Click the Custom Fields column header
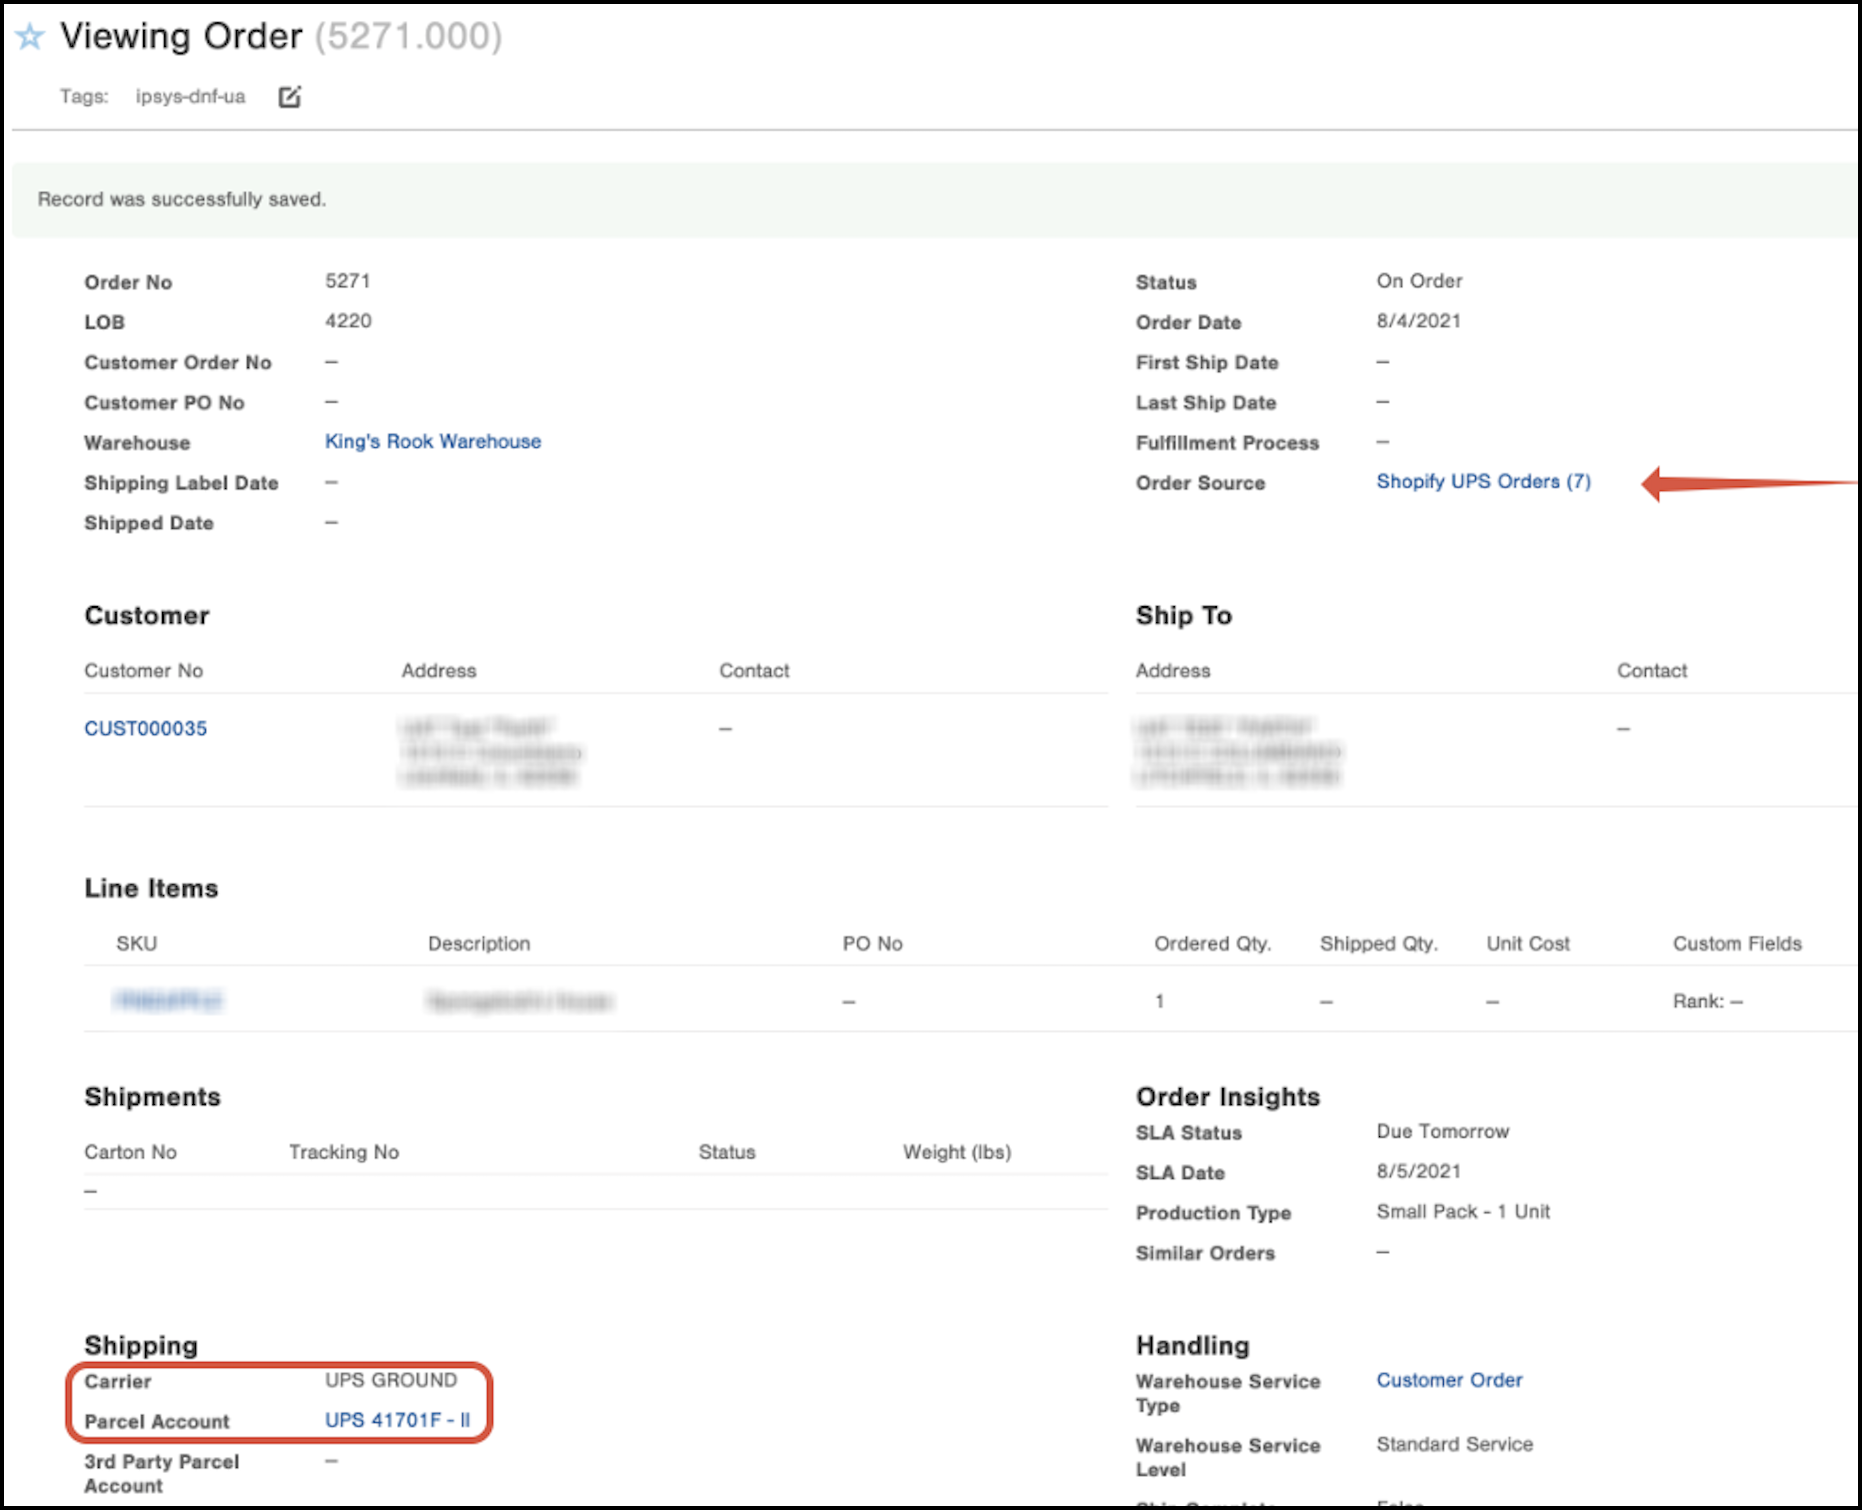Screen dimensions: 1862x1510 coord(1737,943)
